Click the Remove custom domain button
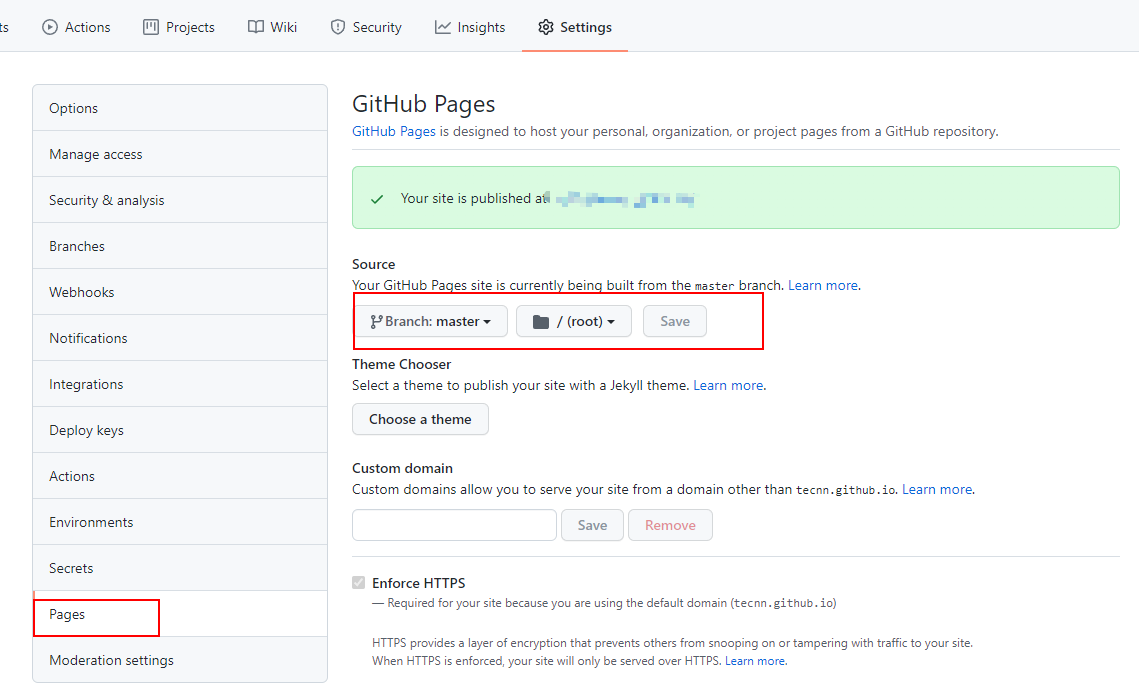1139x689 pixels. pyautogui.click(x=670, y=525)
